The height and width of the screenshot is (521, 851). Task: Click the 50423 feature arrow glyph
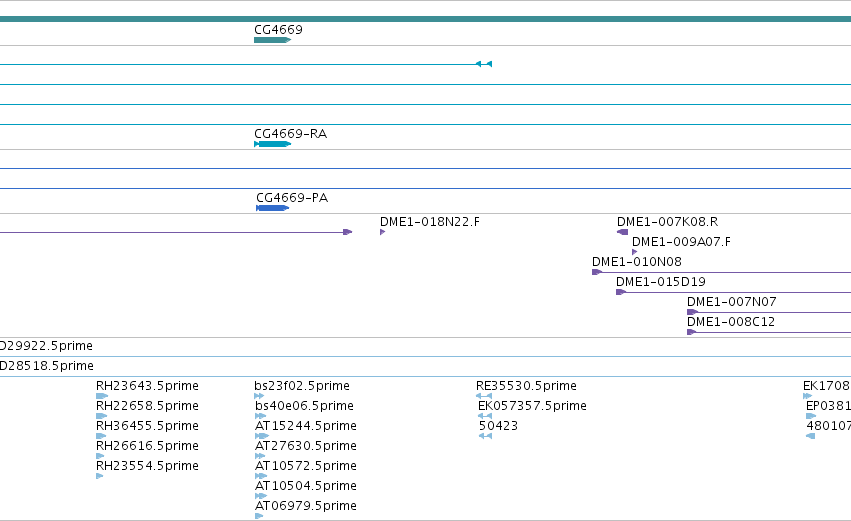click(486, 436)
